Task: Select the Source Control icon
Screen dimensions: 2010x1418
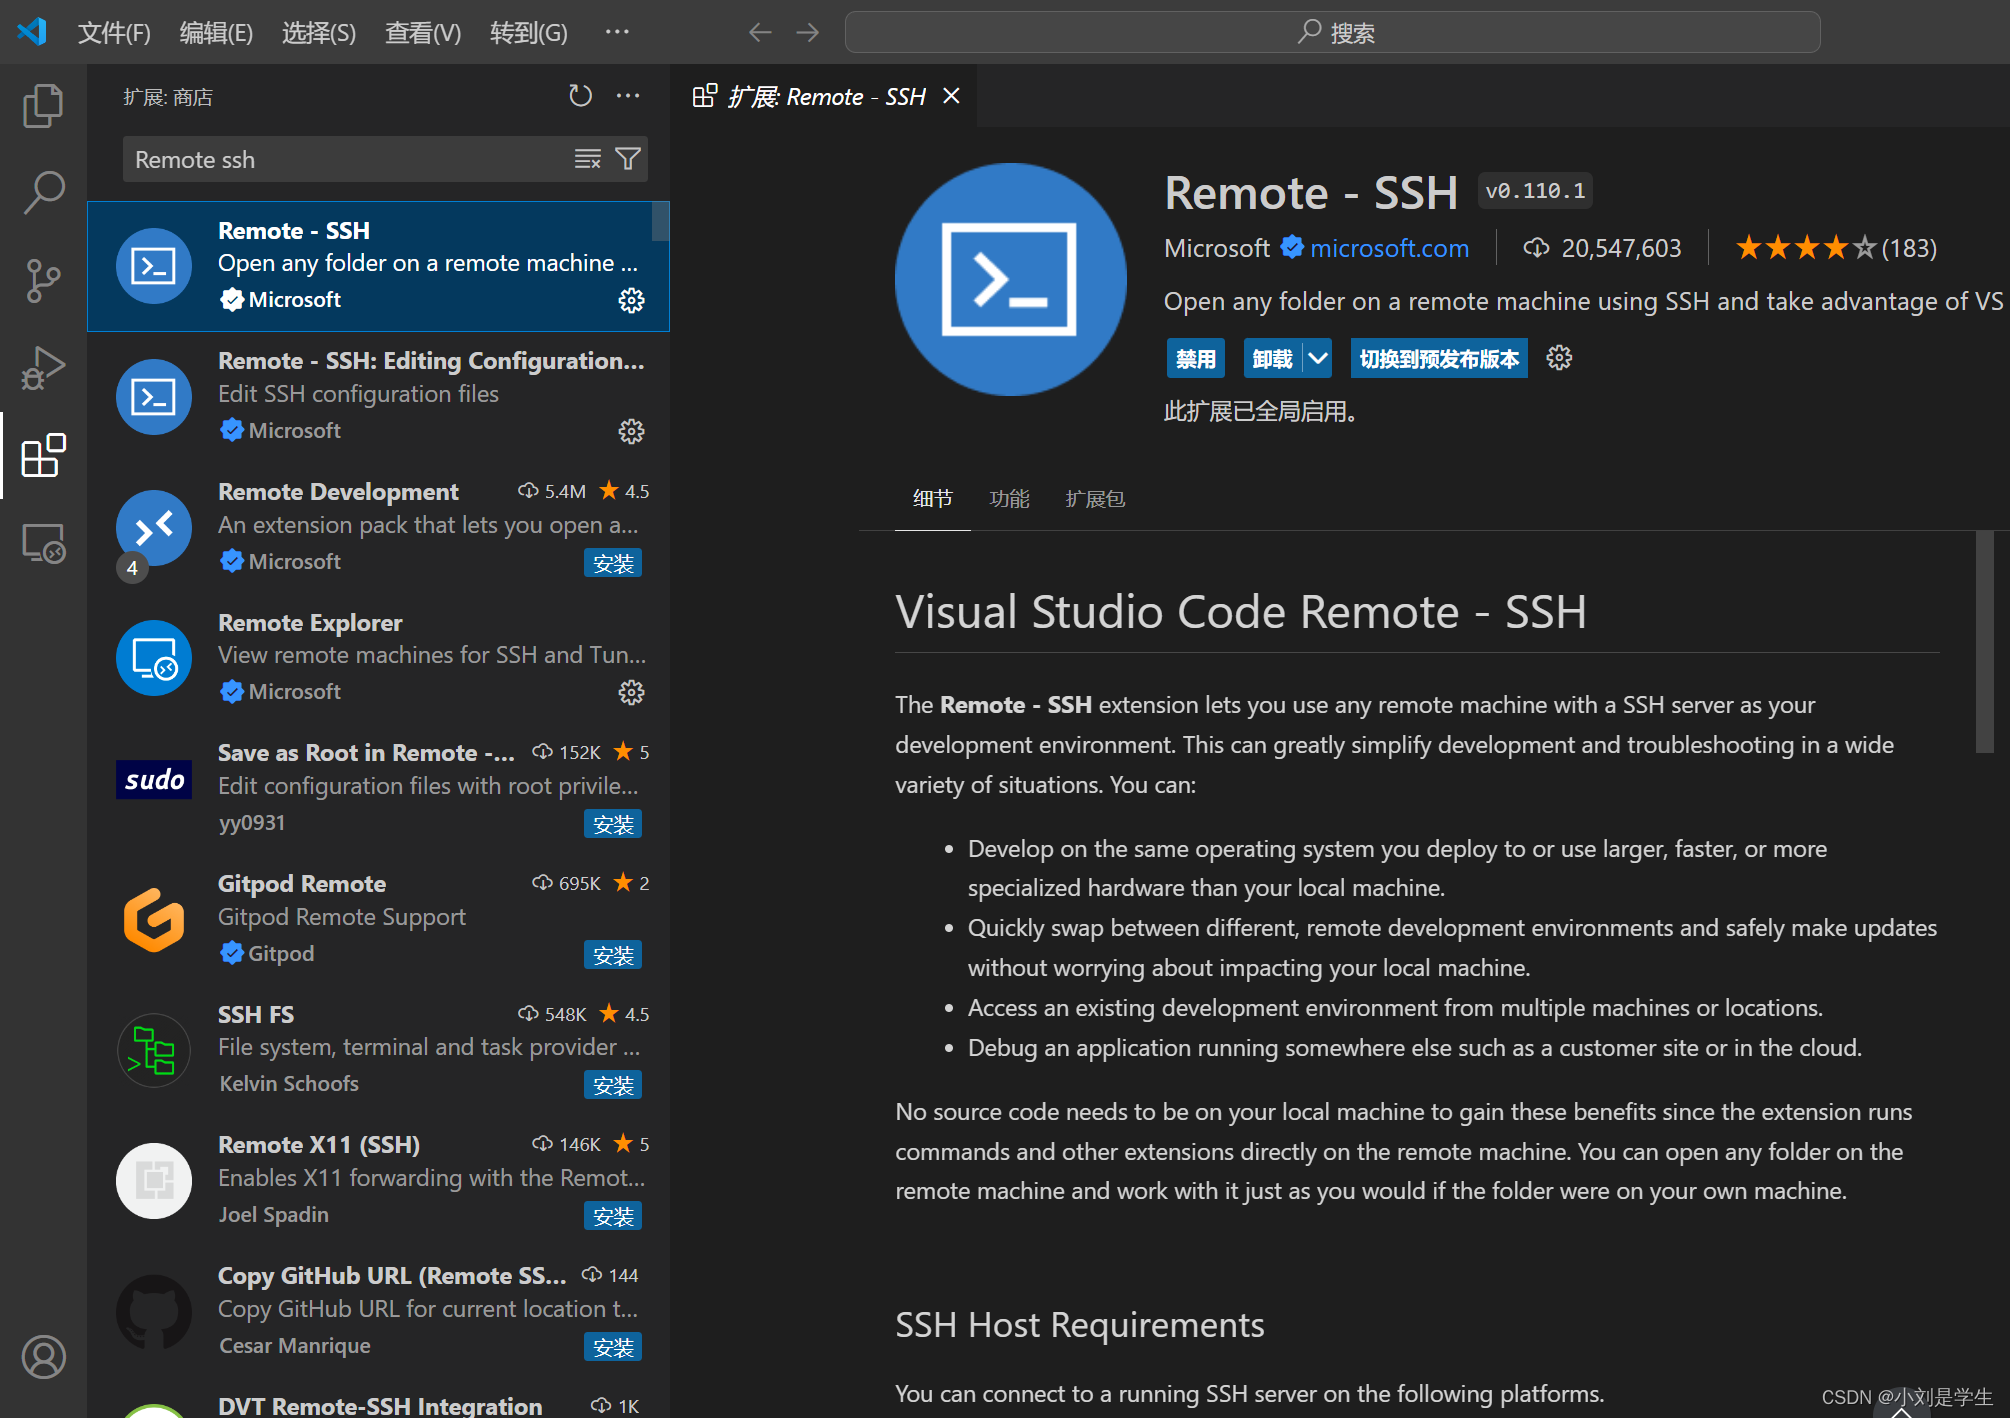Action: (x=43, y=281)
